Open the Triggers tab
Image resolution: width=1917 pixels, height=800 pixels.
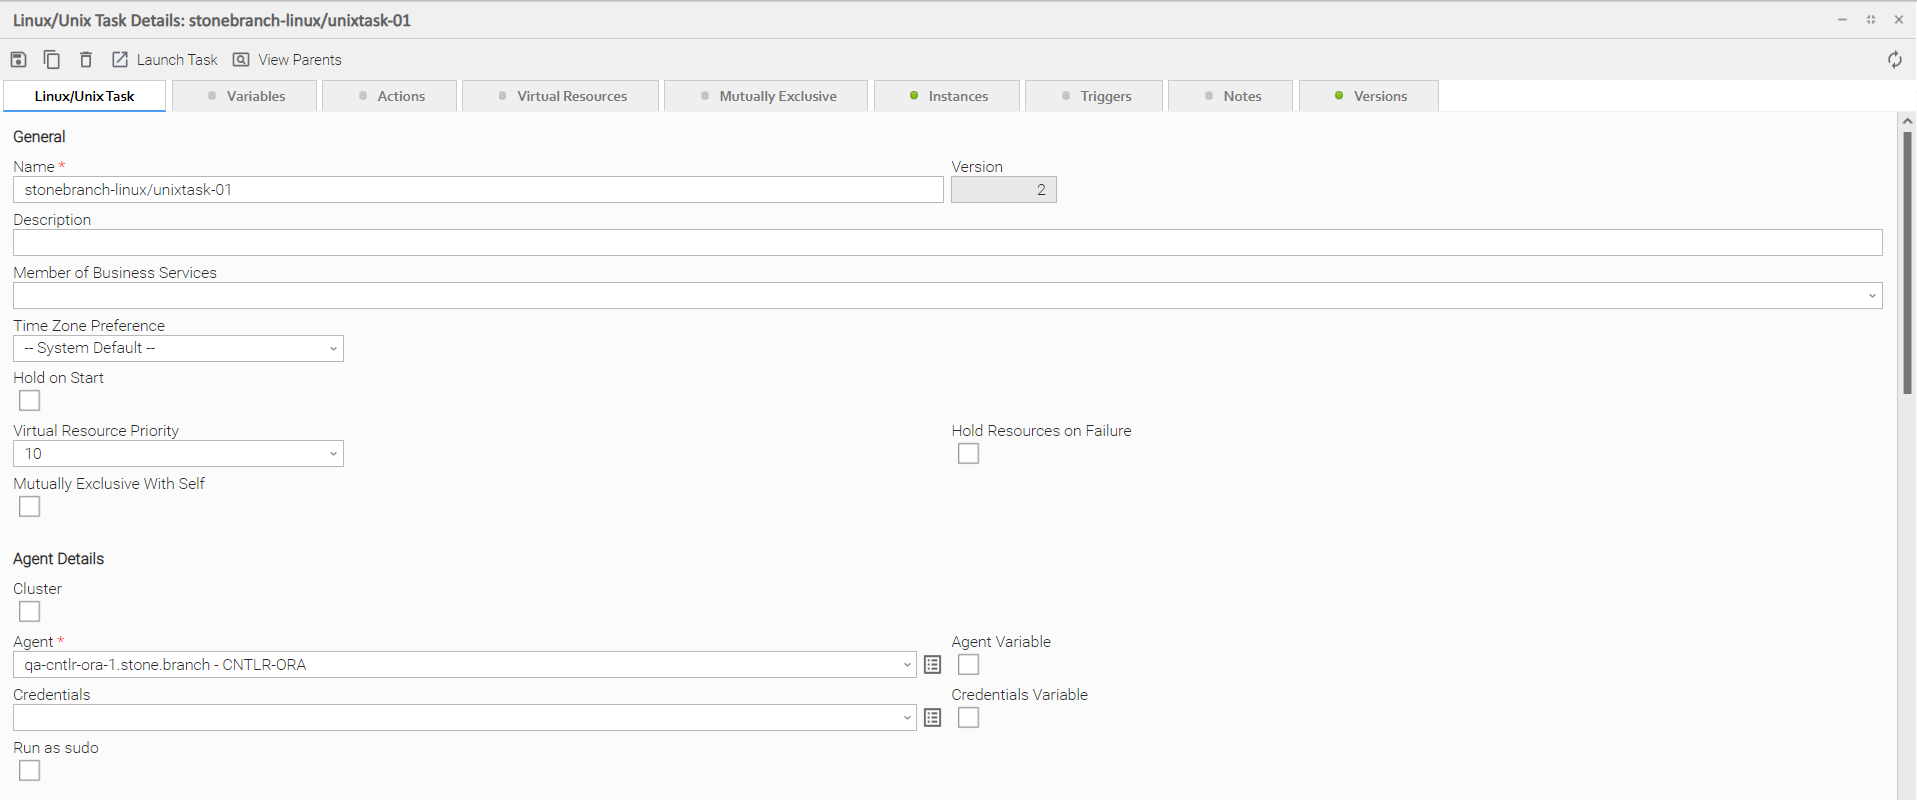pyautogui.click(x=1096, y=96)
